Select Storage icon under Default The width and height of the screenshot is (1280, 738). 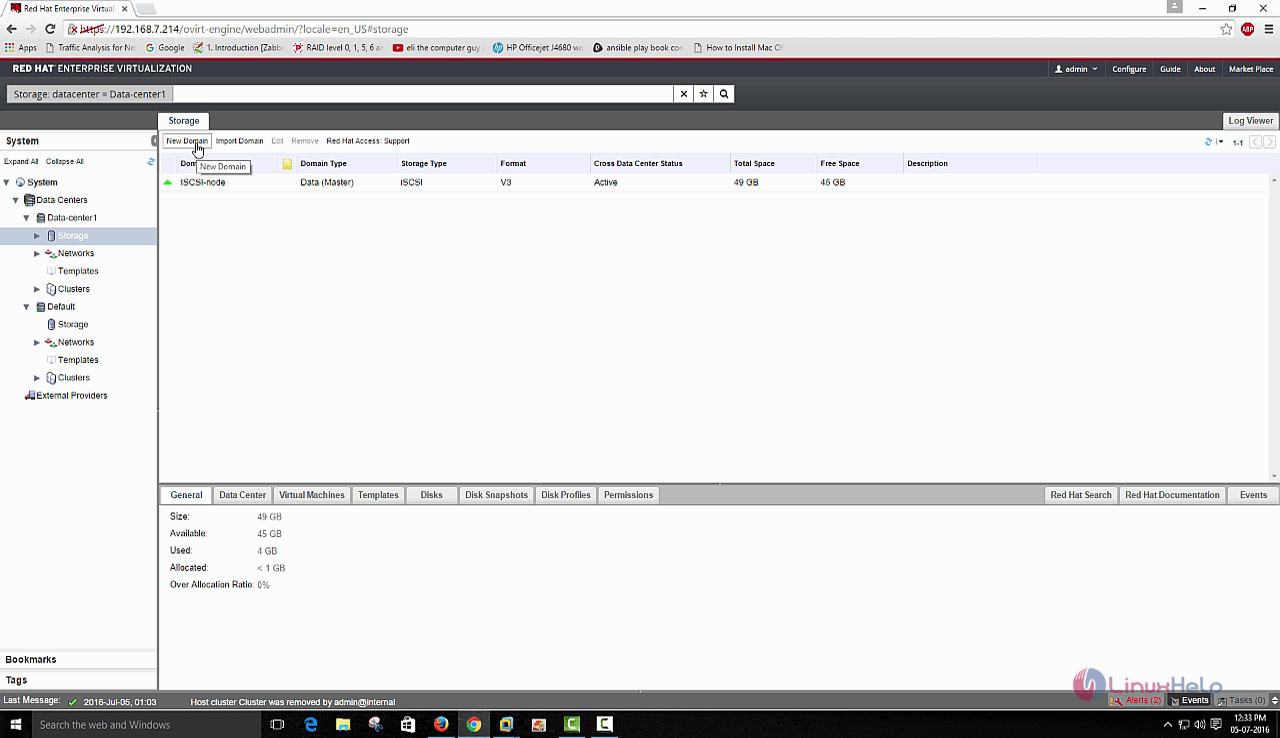click(x=51, y=325)
